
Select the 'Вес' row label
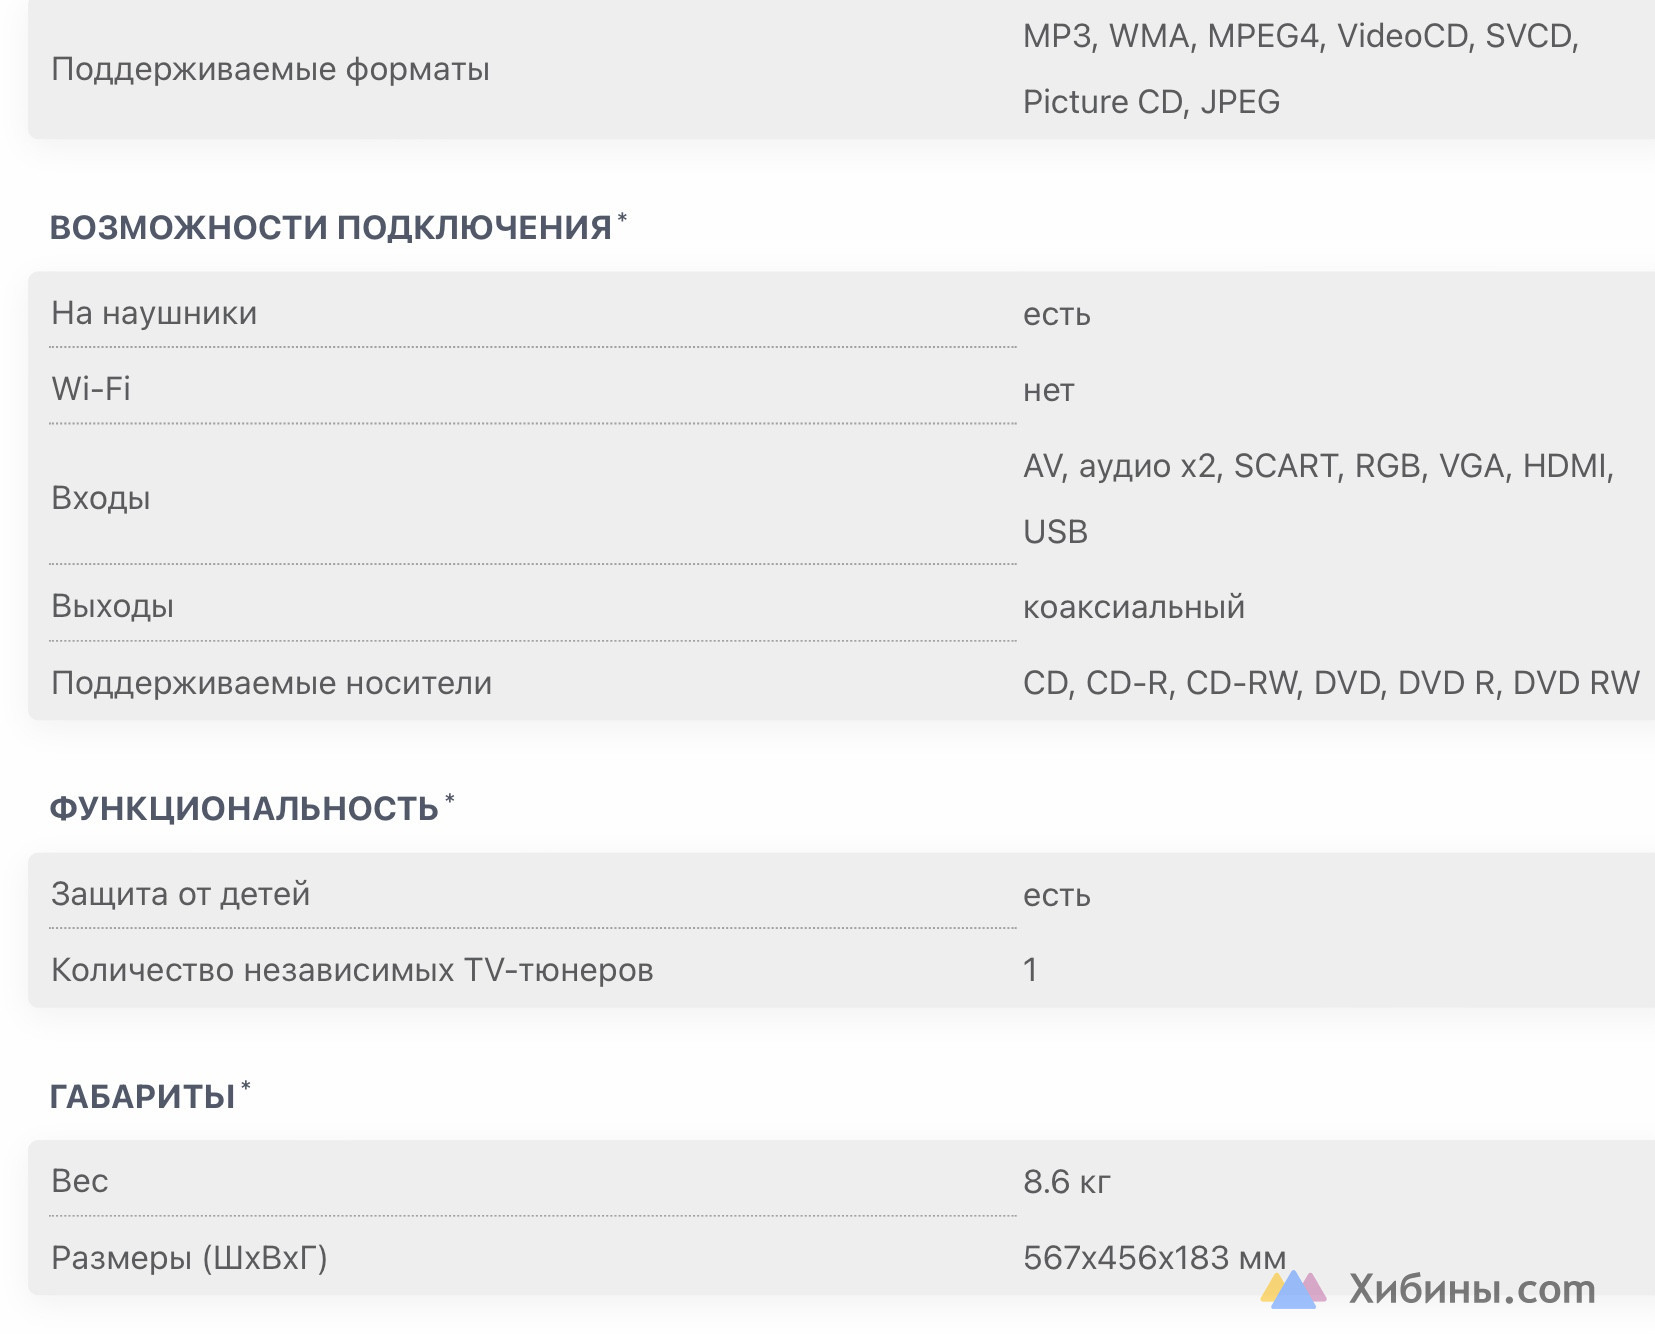point(80,1181)
